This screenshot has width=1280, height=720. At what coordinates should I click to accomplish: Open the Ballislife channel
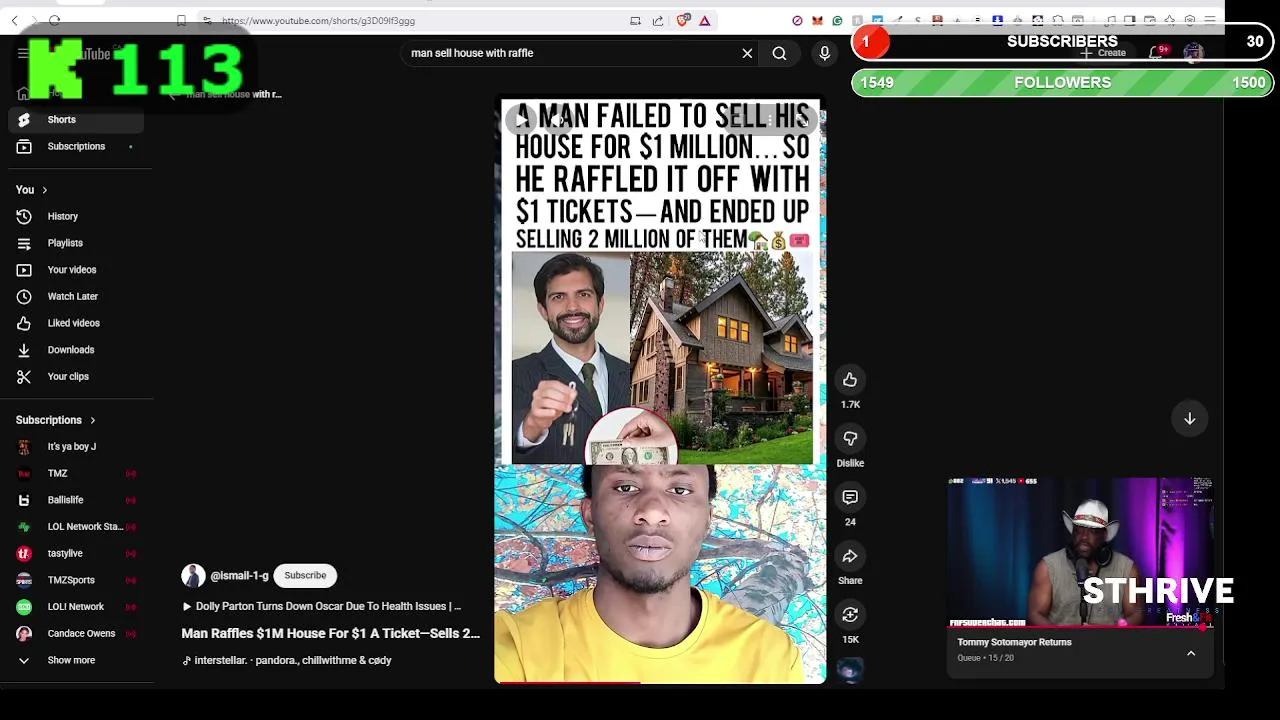[76, 500]
